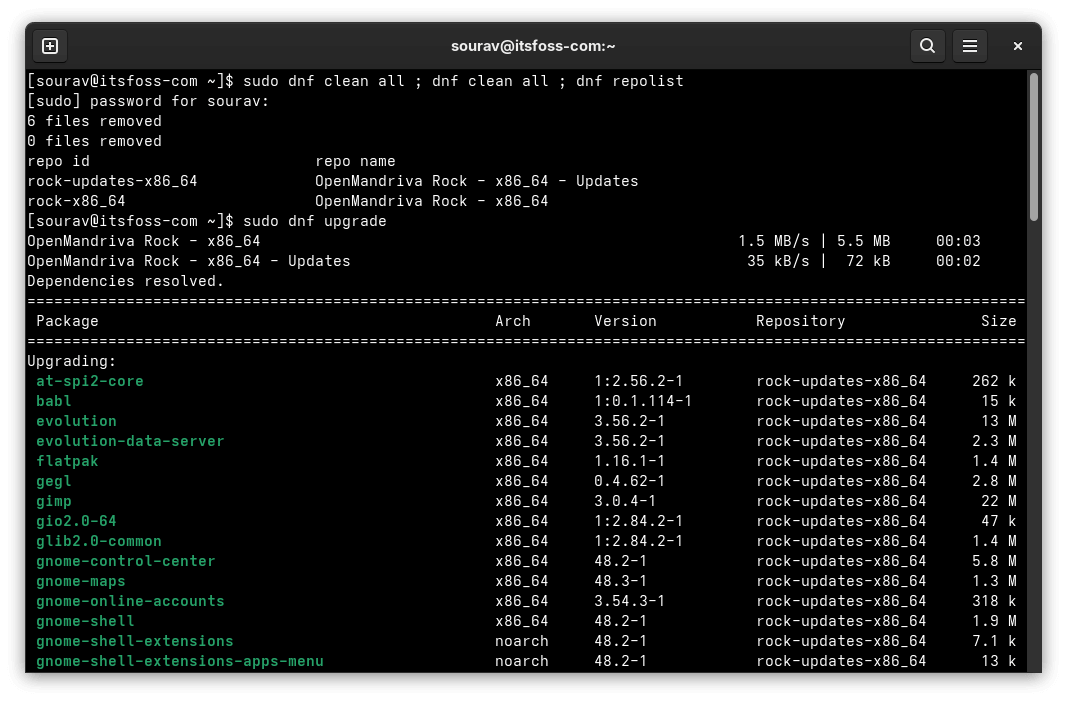Open the terminal search icon
This screenshot has width=1067, height=701.
pos(927,46)
